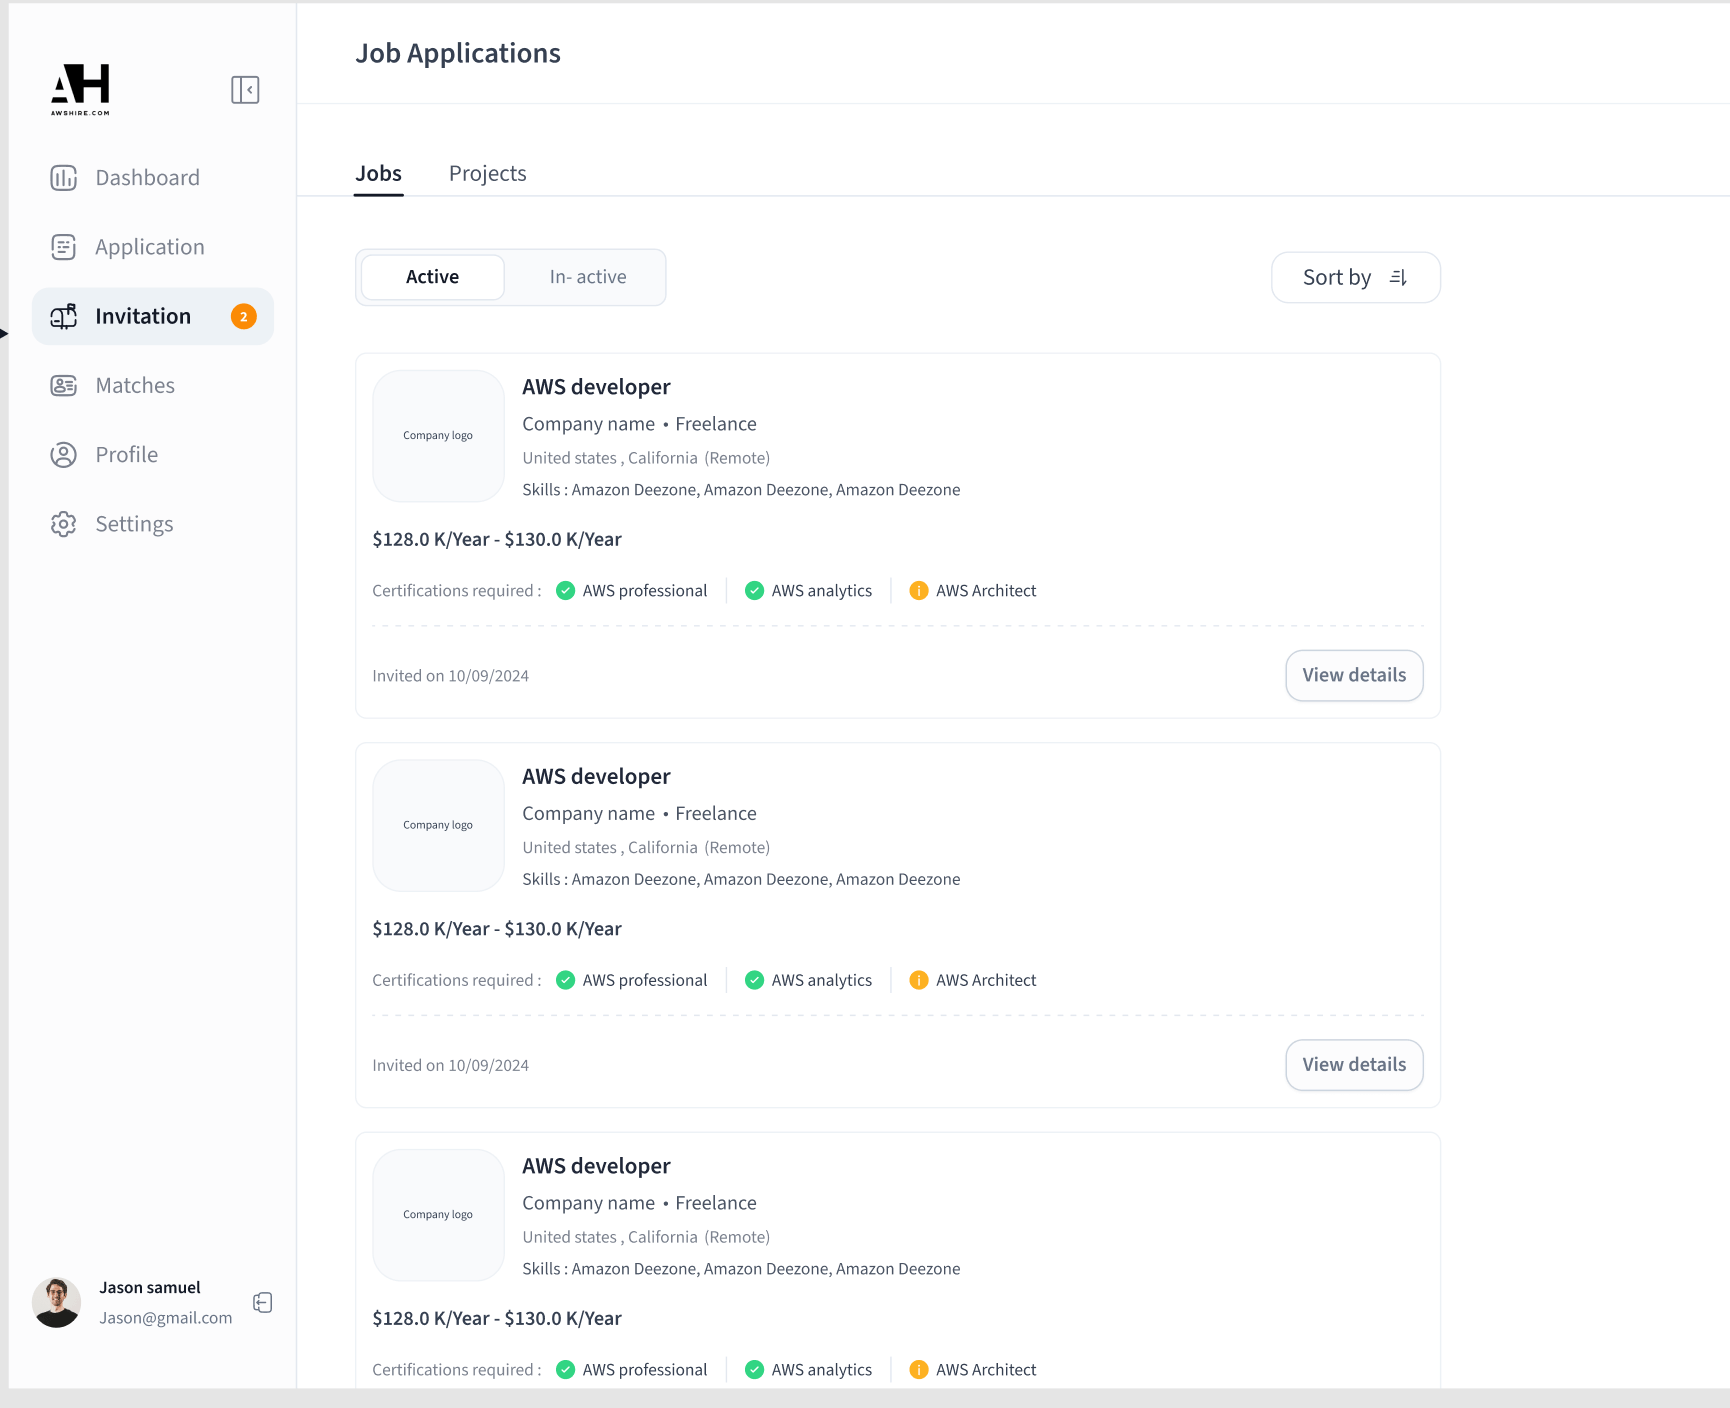Click the Matches ID card icon
This screenshot has height=1408, width=1730.
pyautogui.click(x=64, y=385)
